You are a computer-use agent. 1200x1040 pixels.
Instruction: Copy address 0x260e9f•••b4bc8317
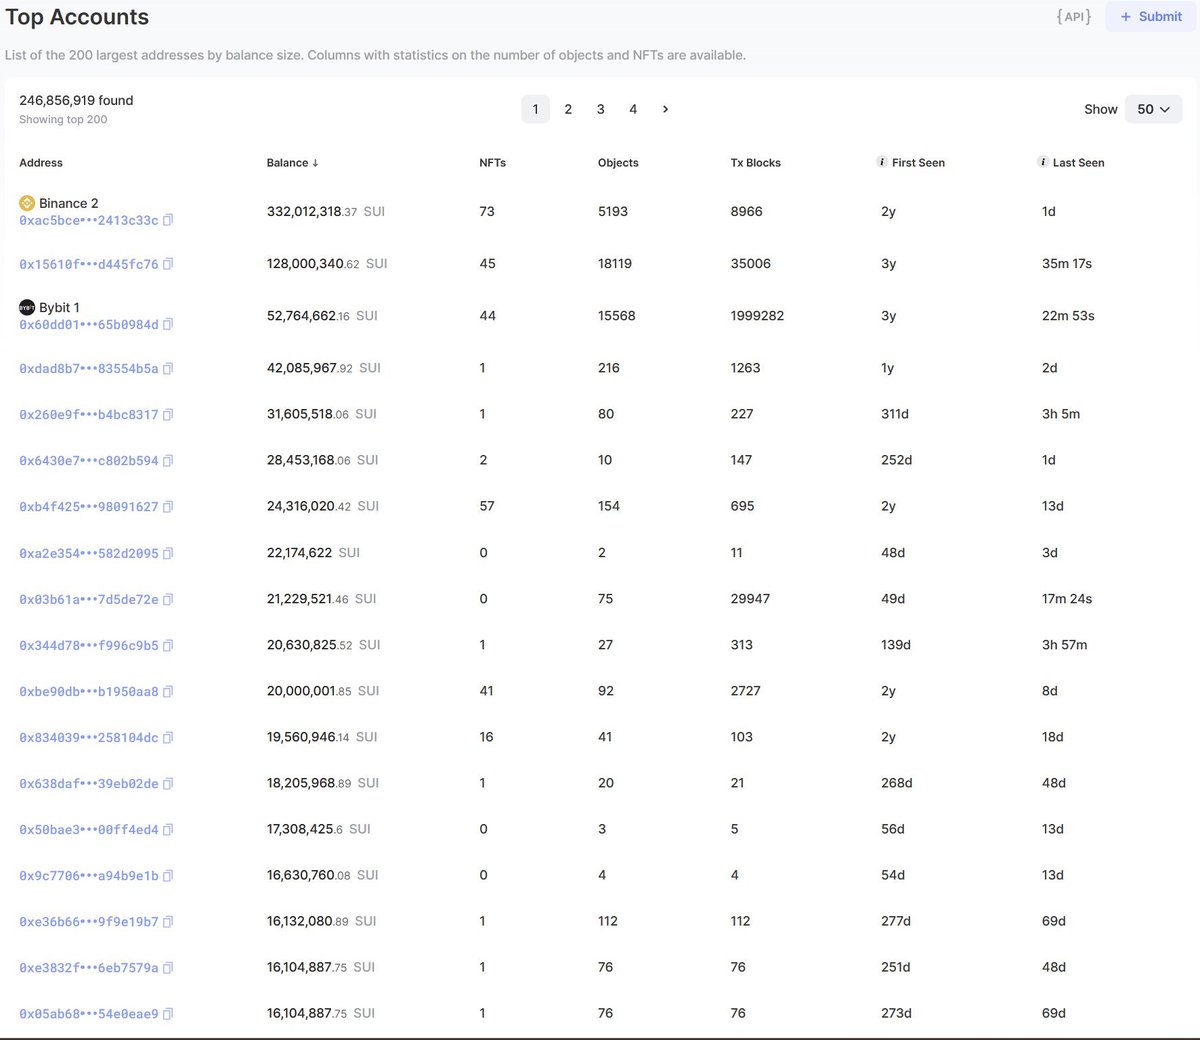click(x=168, y=414)
